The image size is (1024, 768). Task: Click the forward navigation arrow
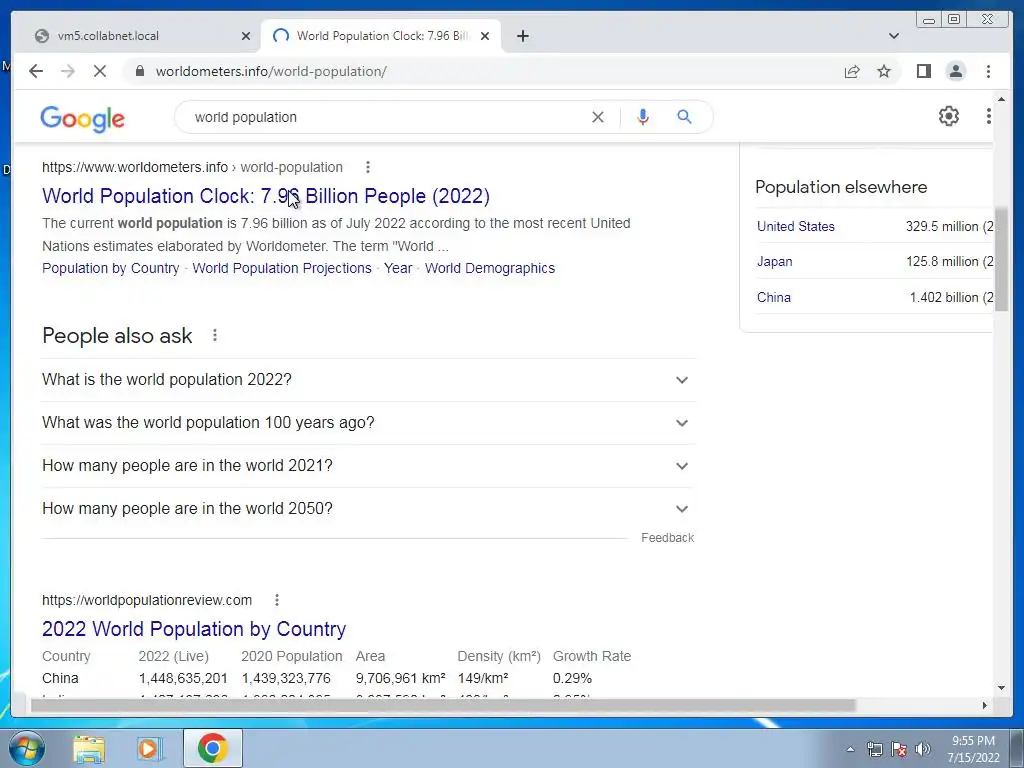click(68, 71)
